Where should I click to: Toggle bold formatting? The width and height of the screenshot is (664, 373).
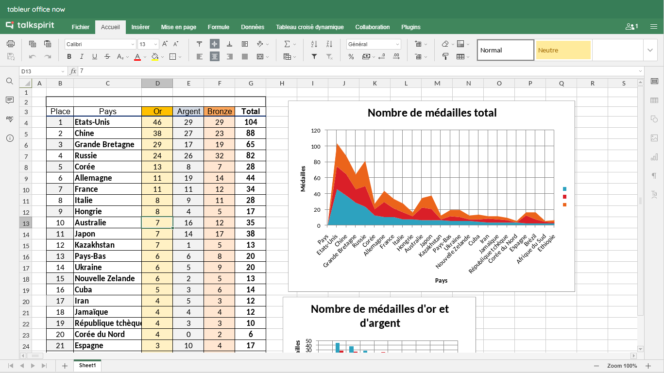pos(69,57)
